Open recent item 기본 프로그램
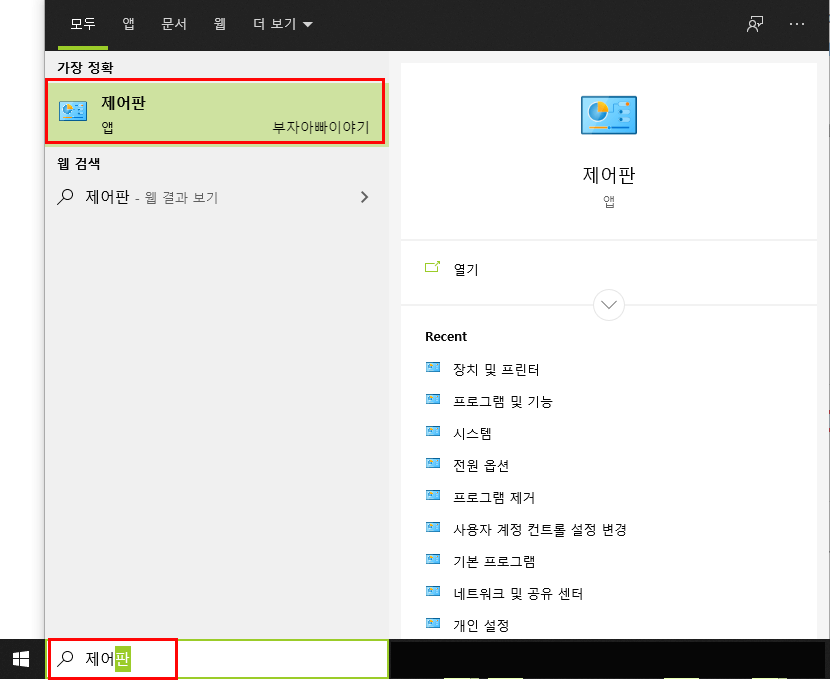 point(494,561)
